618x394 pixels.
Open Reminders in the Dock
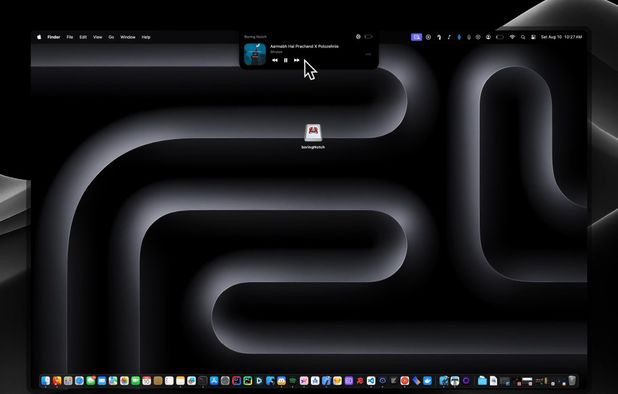169,381
